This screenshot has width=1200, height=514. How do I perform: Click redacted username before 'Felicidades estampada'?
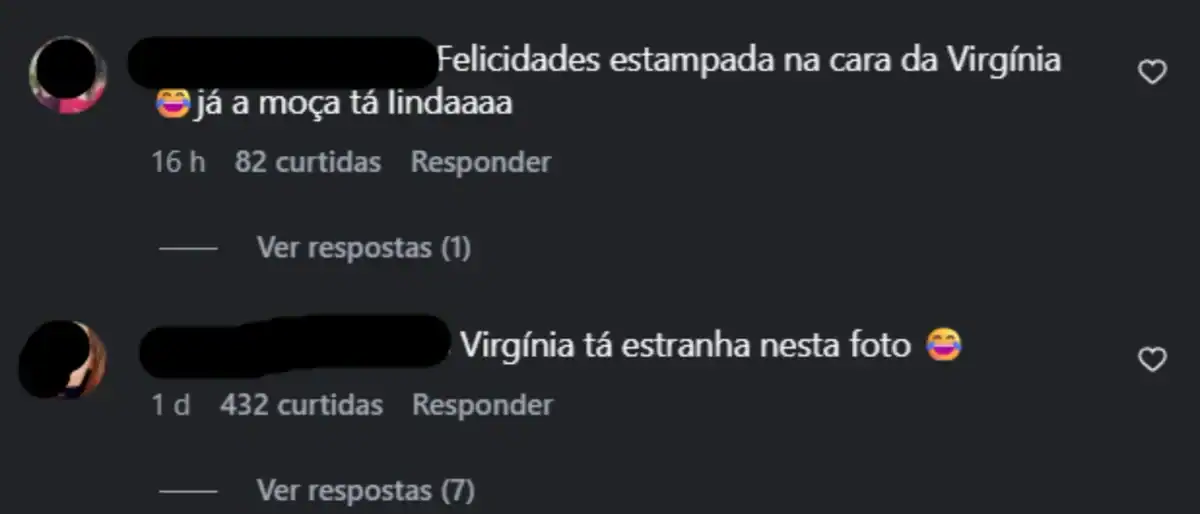point(284,62)
